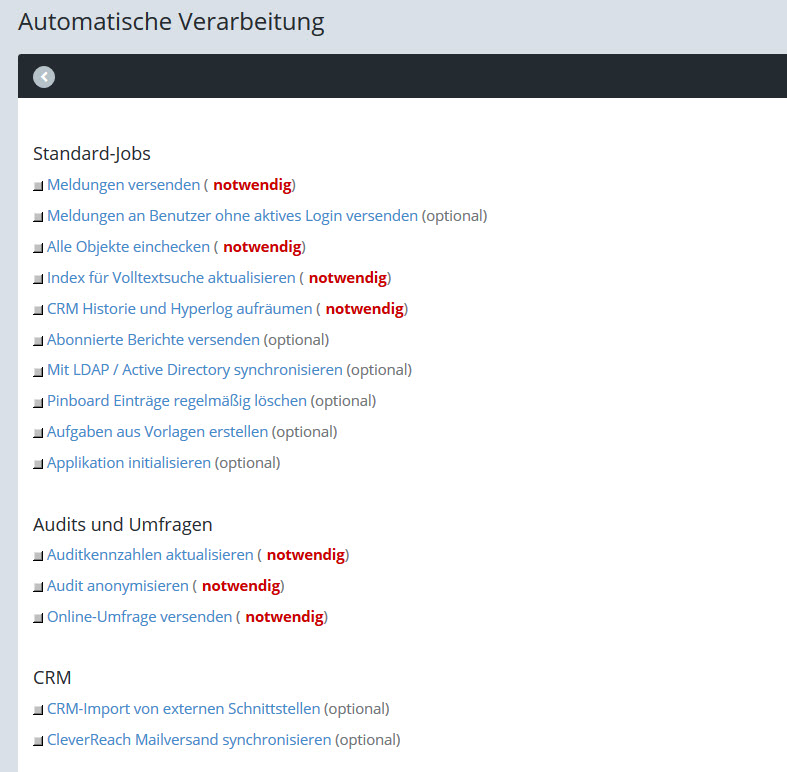Open Index für Volltextsuche aktualisieren job
787x772 pixels.
point(171,278)
